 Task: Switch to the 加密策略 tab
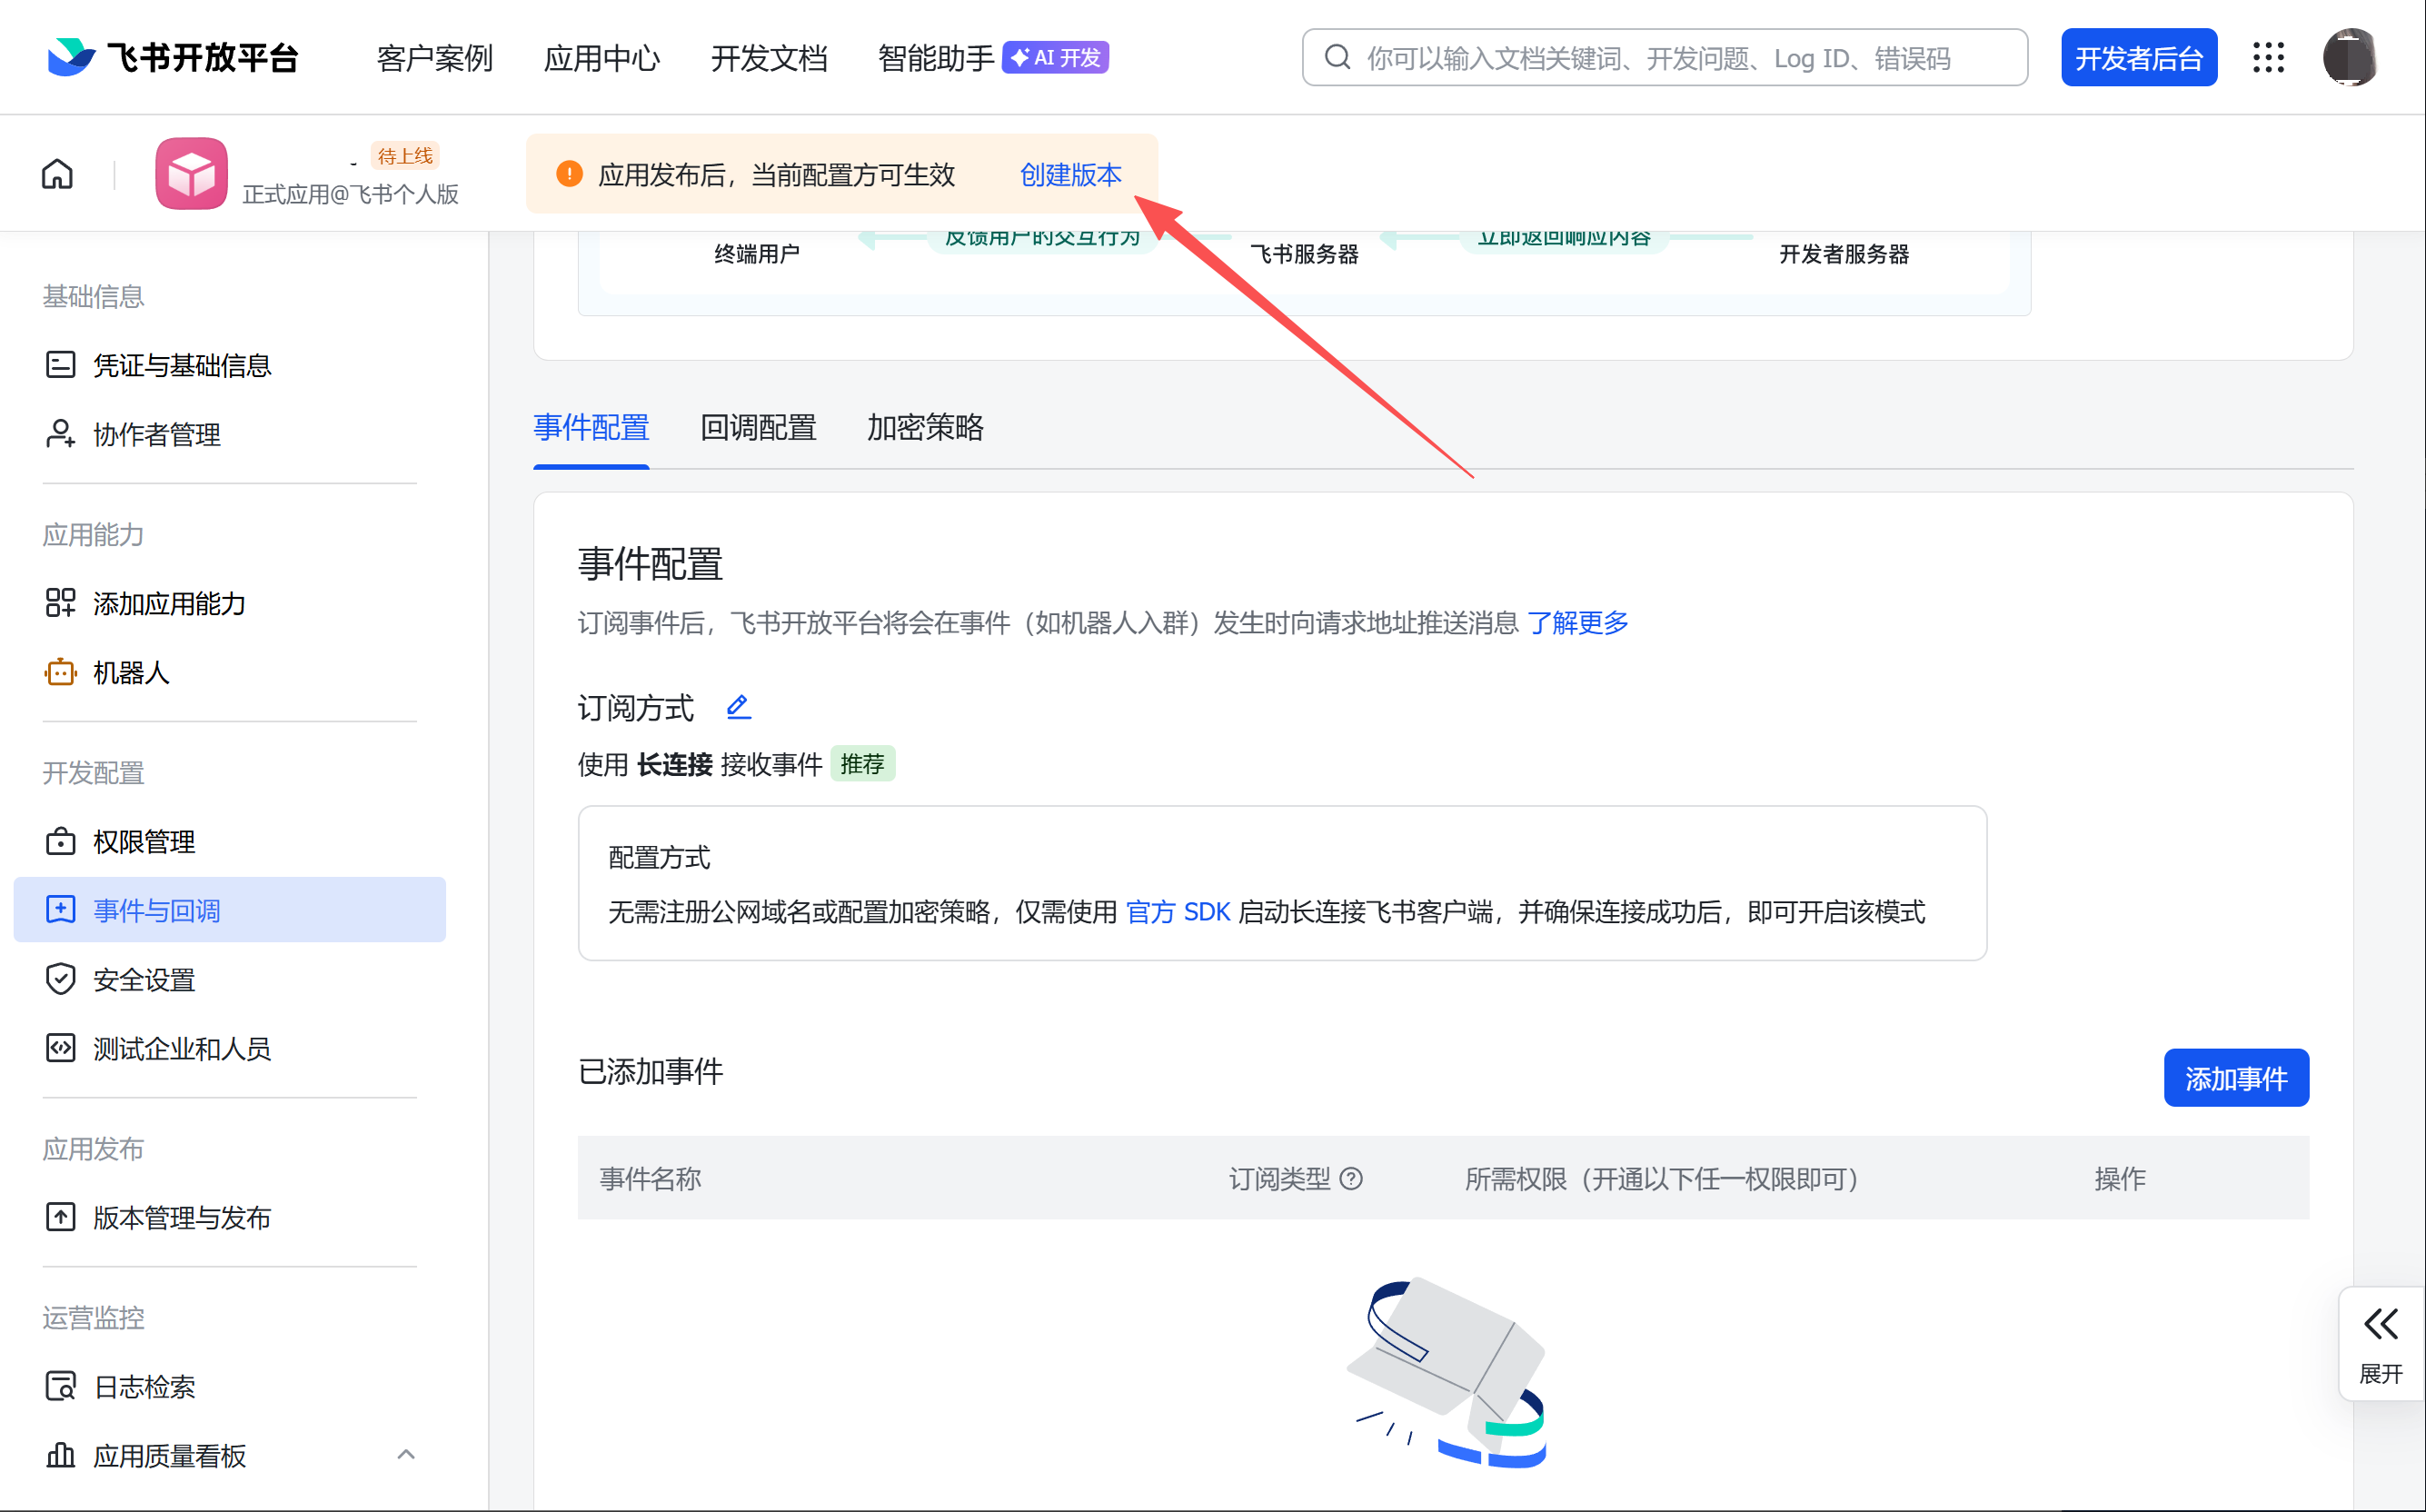923,428
